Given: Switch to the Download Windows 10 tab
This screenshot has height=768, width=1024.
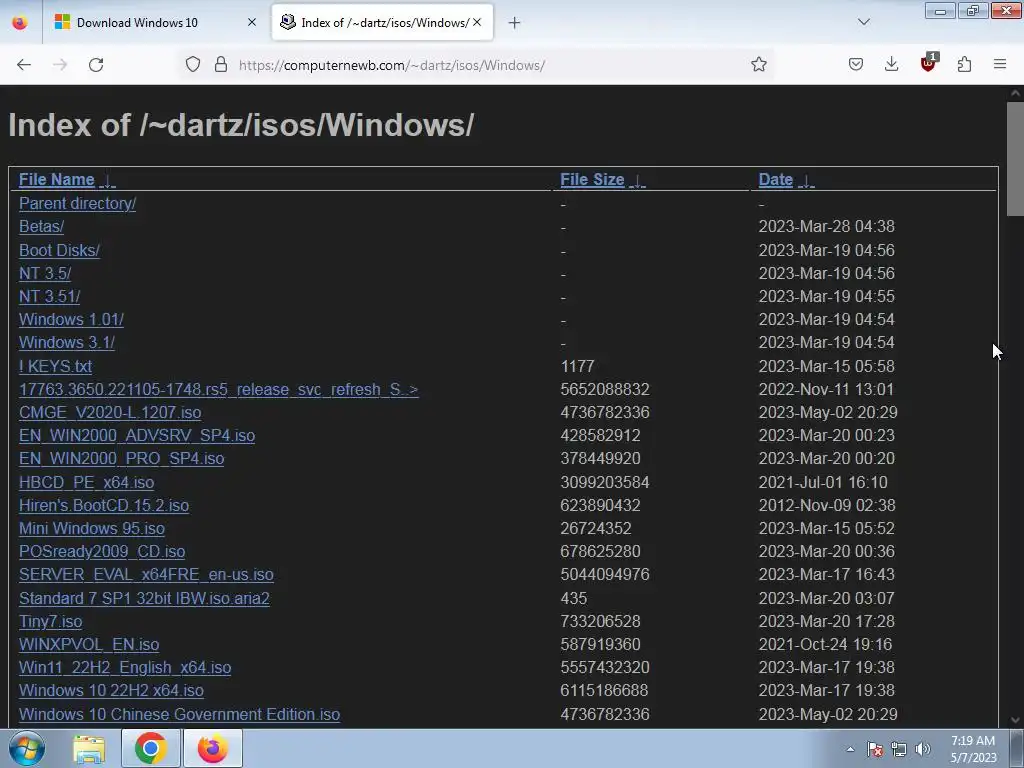Looking at the screenshot, I should (155, 23).
